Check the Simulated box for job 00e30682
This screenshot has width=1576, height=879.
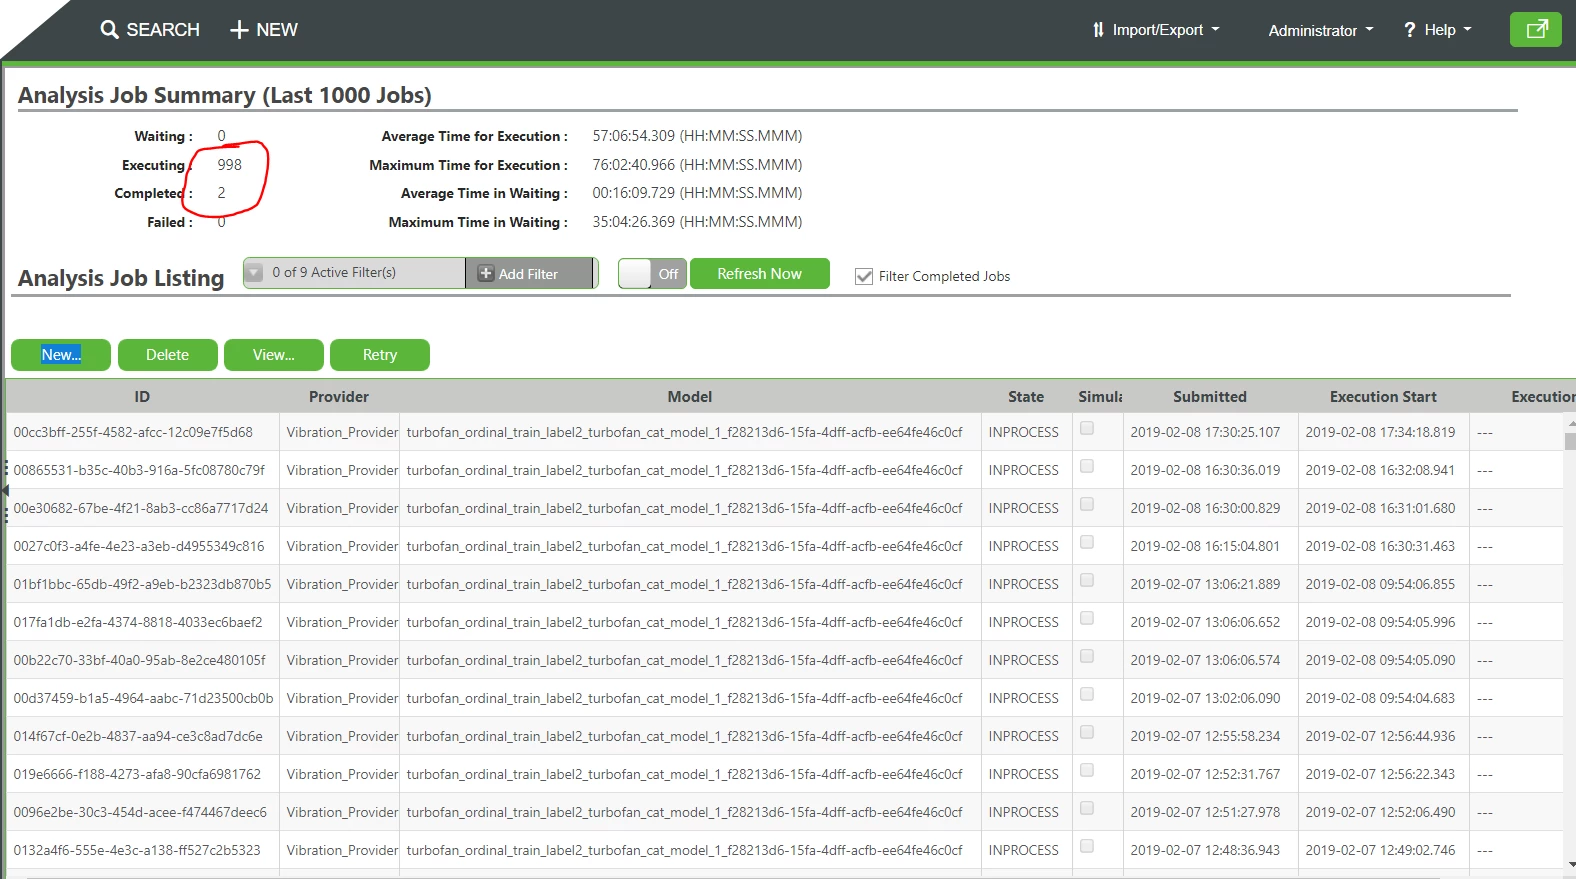[1087, 504]
